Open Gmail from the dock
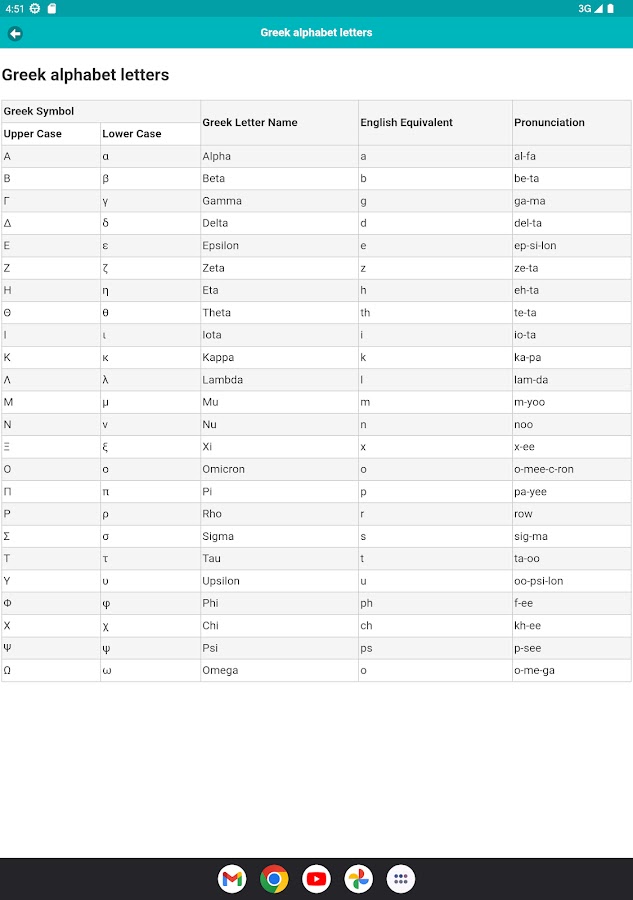Screen dimensions: 633x900 click(232, 879)
